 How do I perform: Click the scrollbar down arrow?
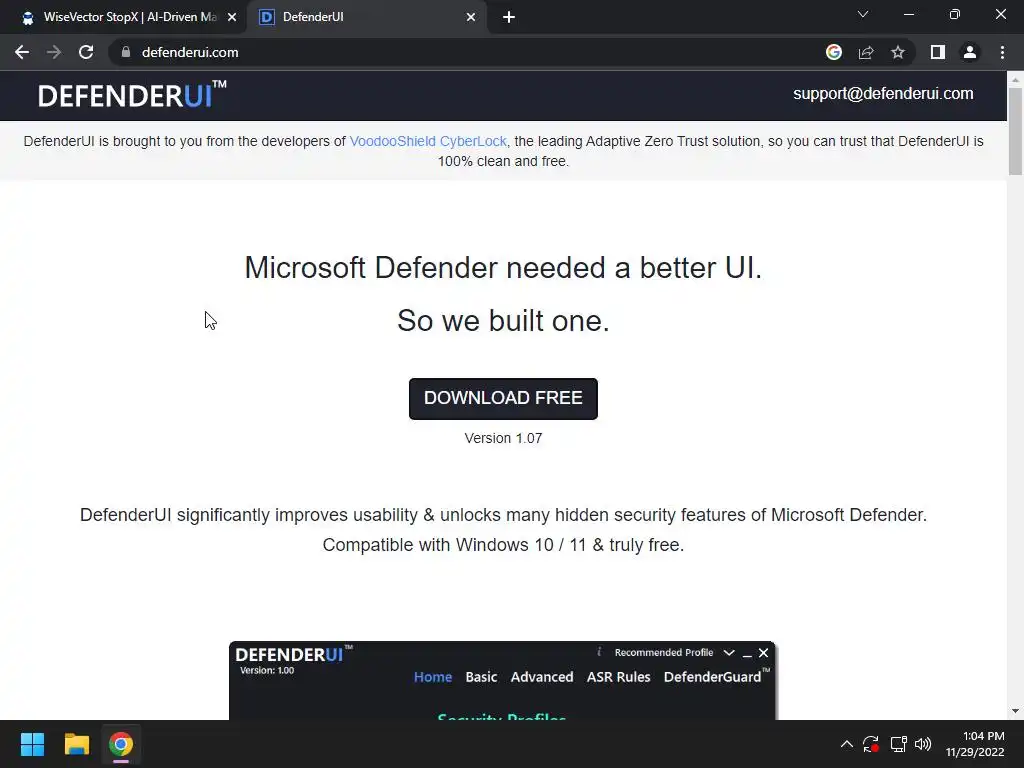1015,711
